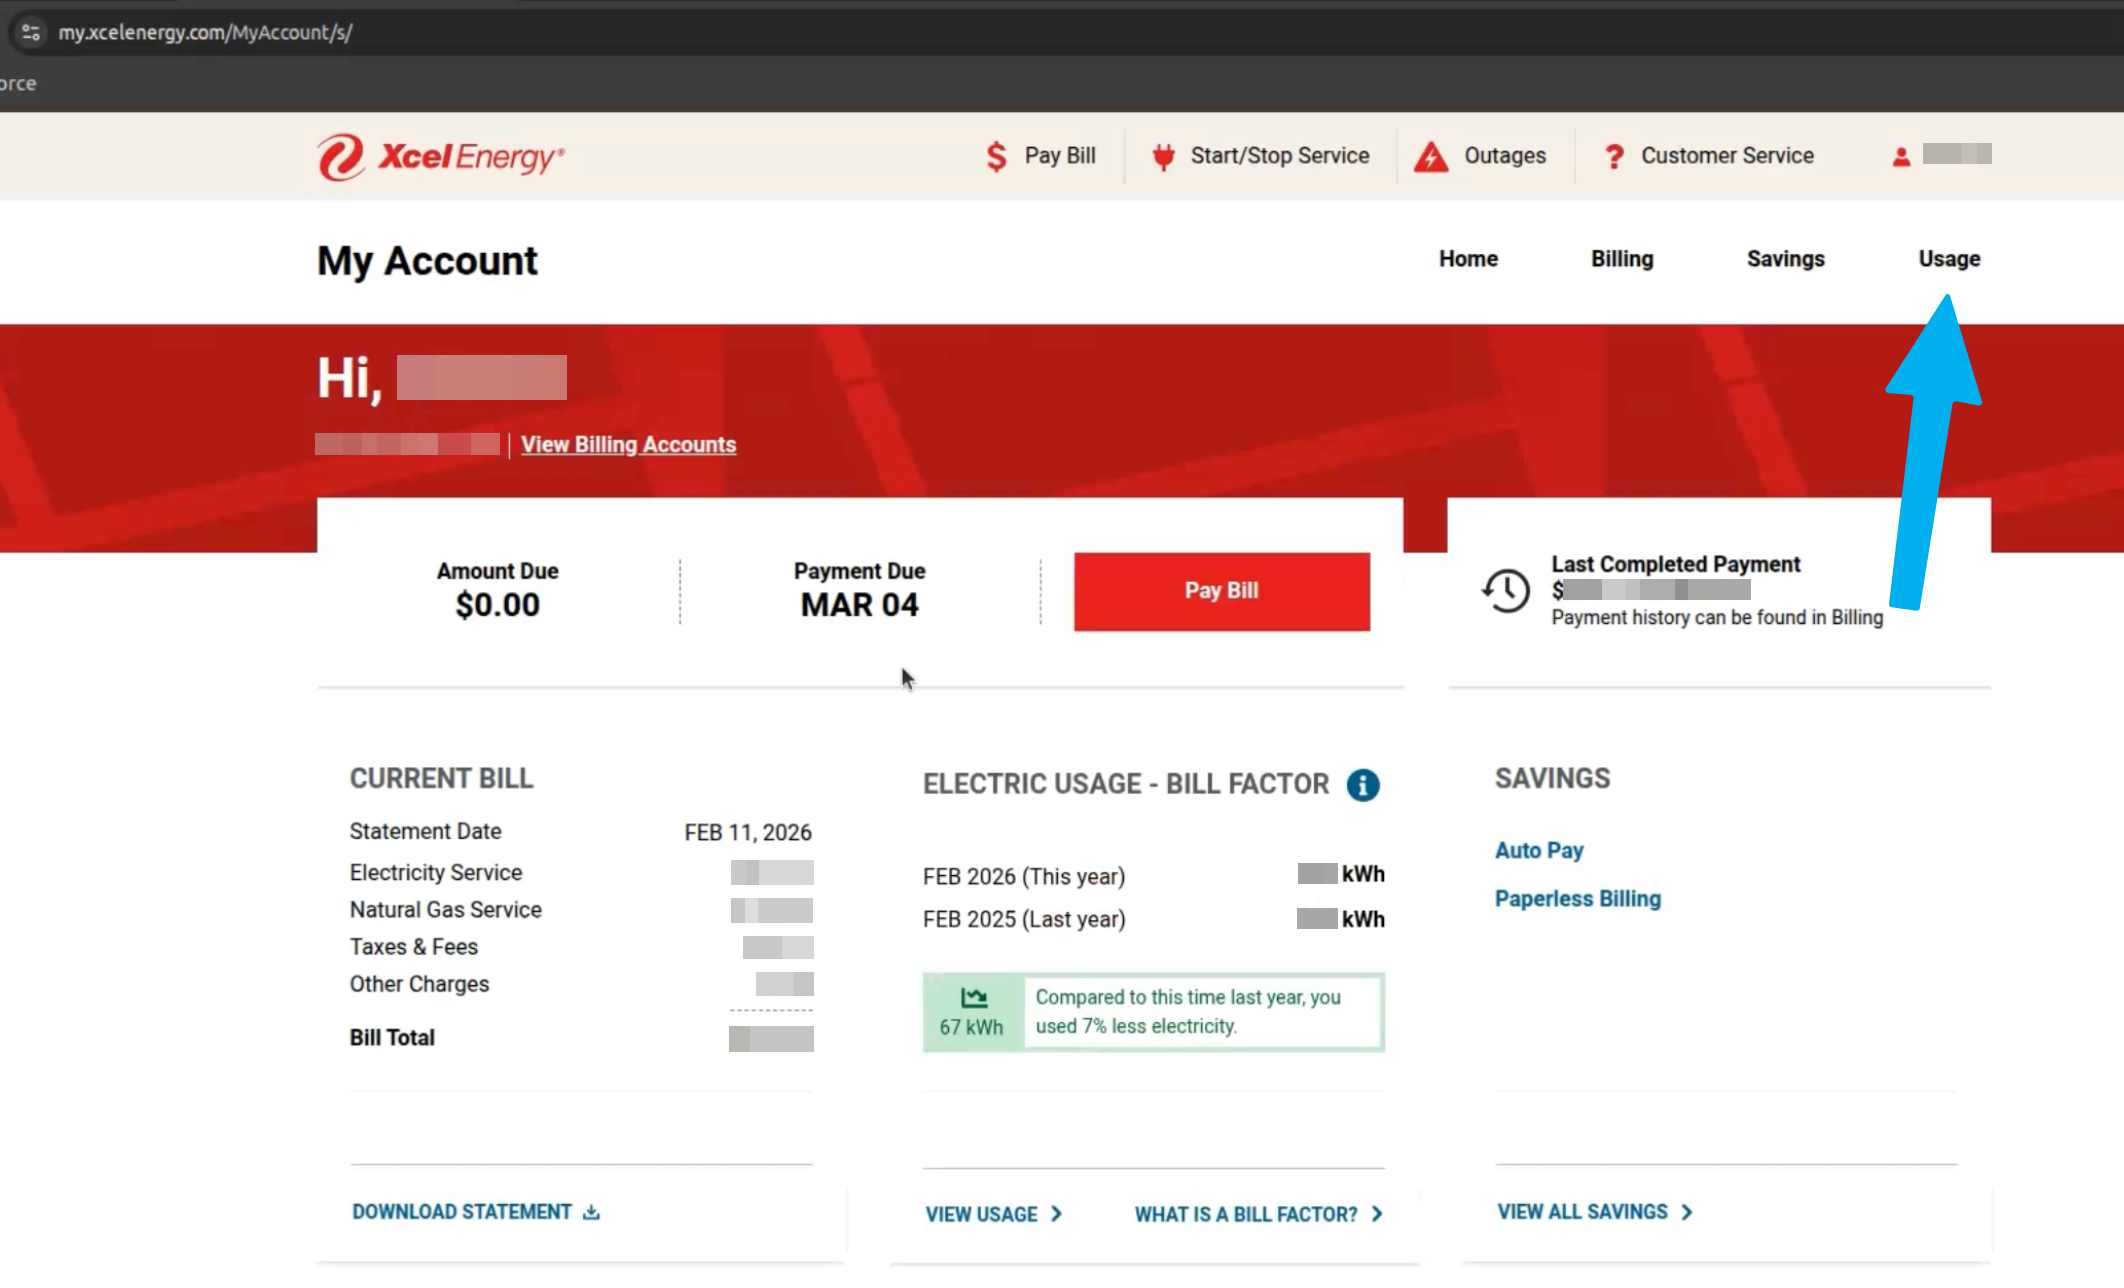Click the chevron next to View Usage
Image resolution: width=2124 pixels, height=1288 pixels.
[1056, 1214]
